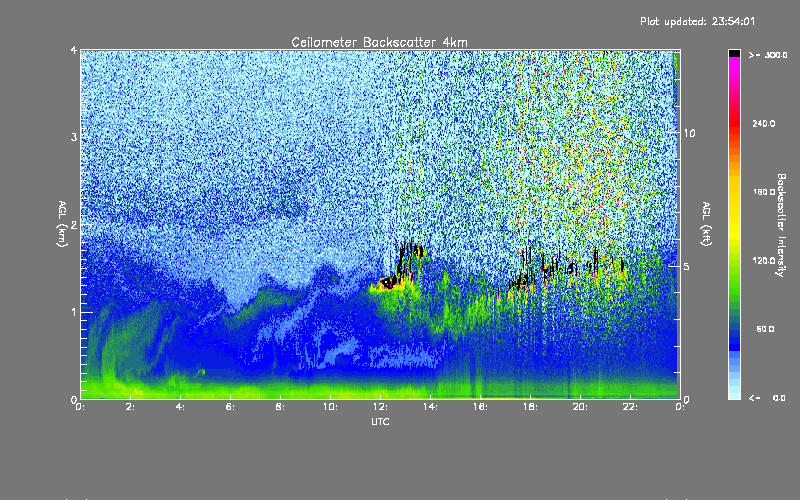Click the colorbar's '240.0' label

764,123
